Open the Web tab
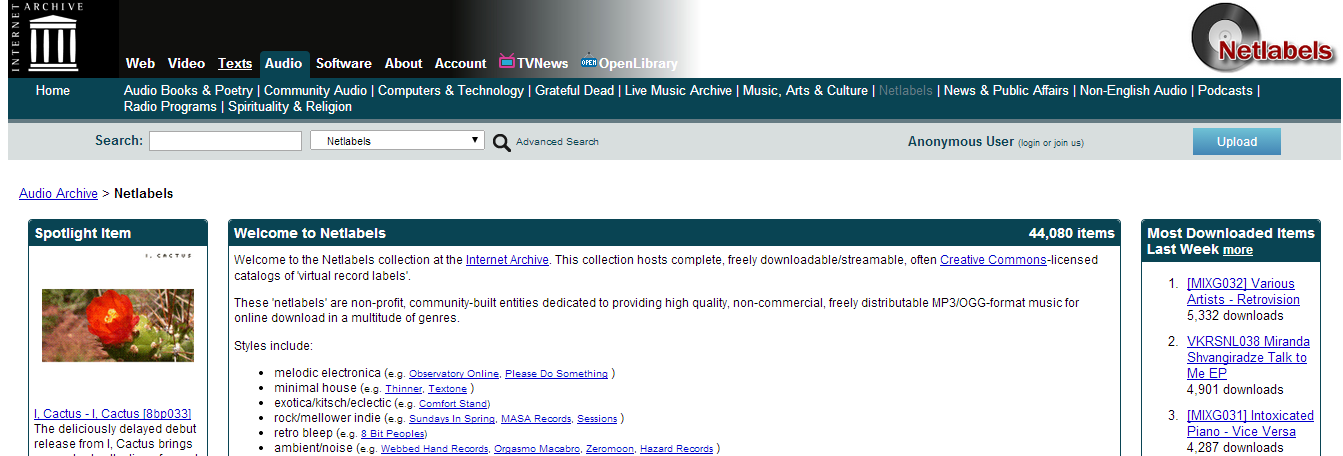This screenshot has width=1343, height=456. pos(140,63)
